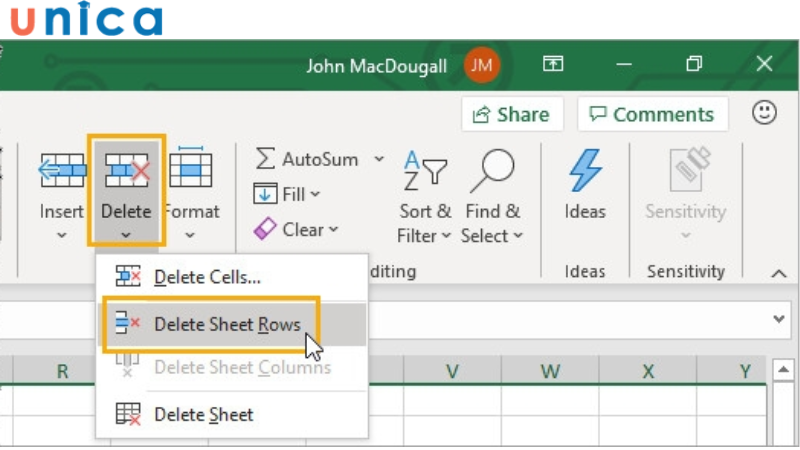Click the Delete cells ribbon icon
This screenshot has width=800, height=450.
pos(126,171)
